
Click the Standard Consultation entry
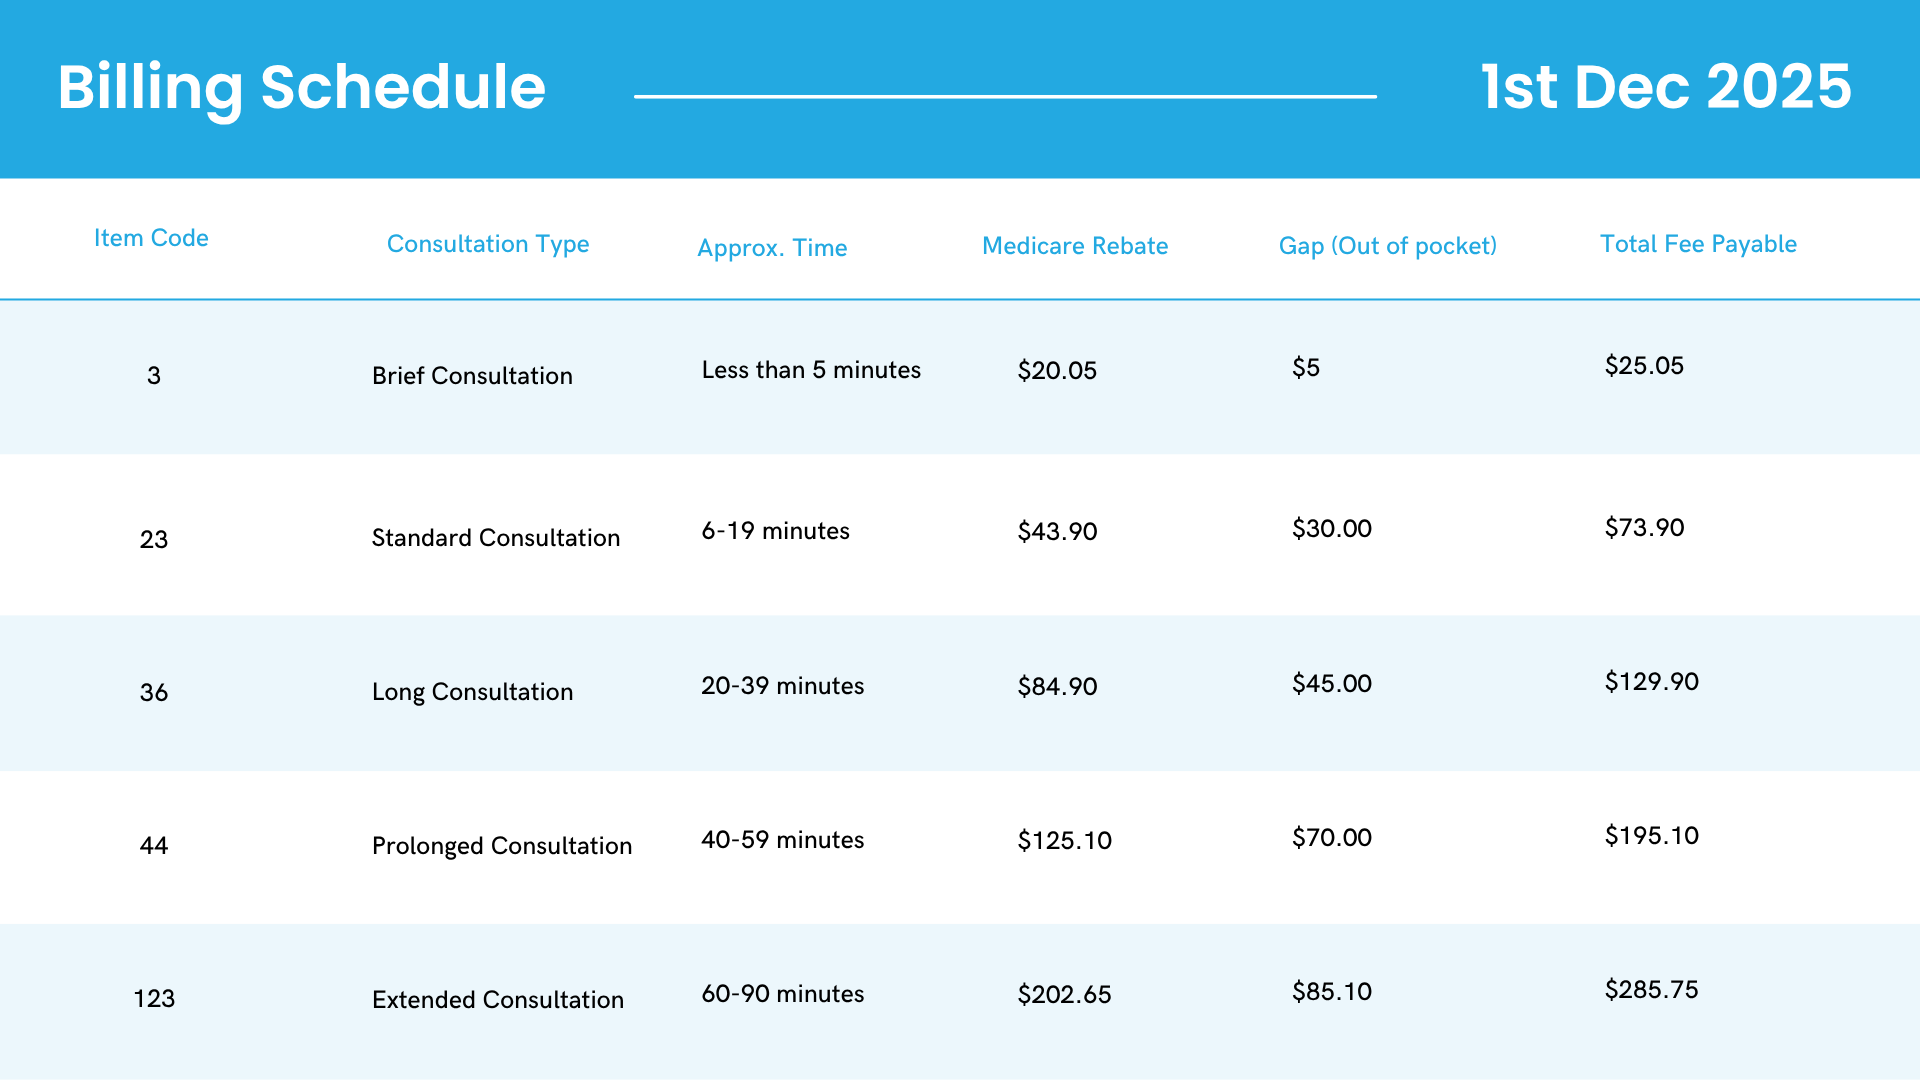tap(496, 538)
